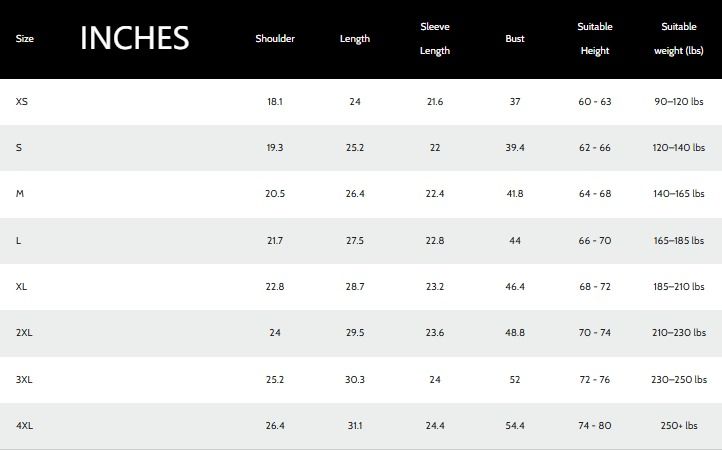Click the Shoulder column header
The width and height of the screenshot is (722, 450).
tap(275, 39)
